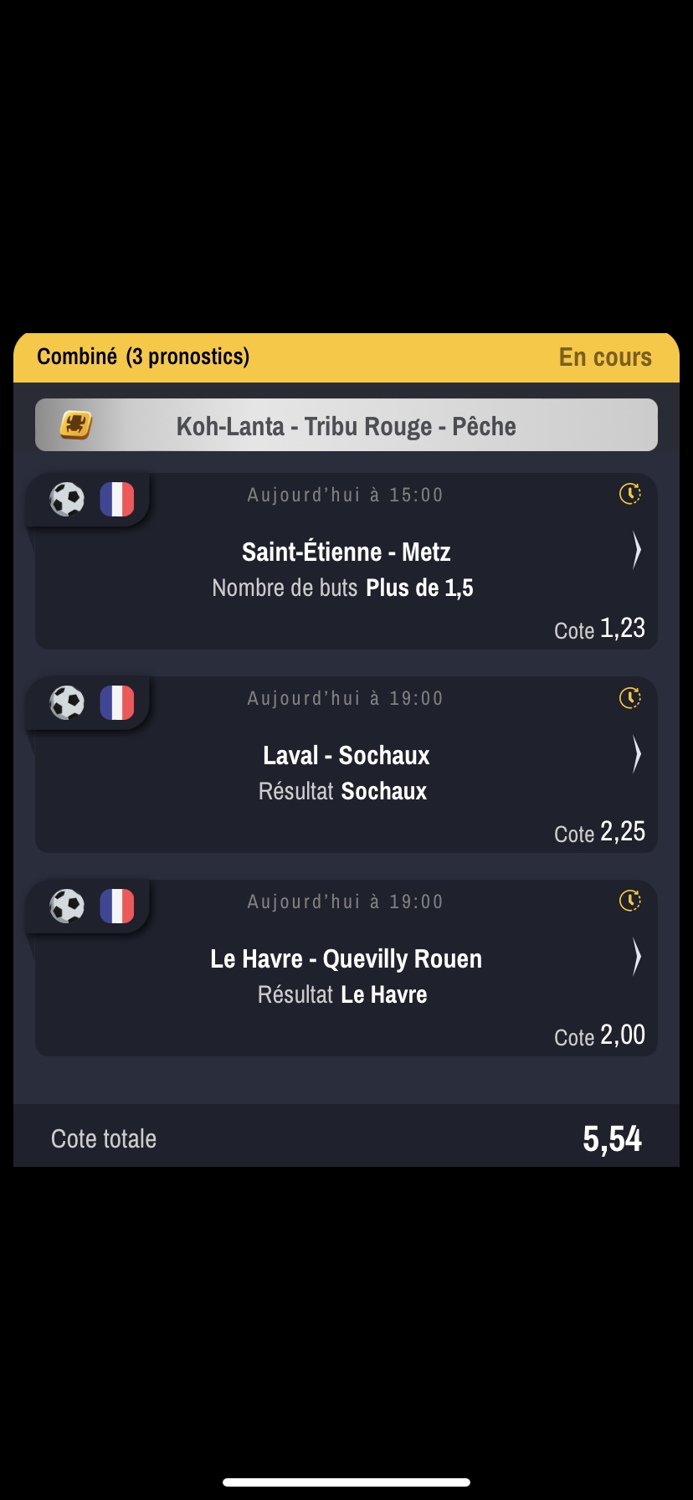
Task: Click the Koh-Lanta tribe badge icon
Action: [76, 425]
